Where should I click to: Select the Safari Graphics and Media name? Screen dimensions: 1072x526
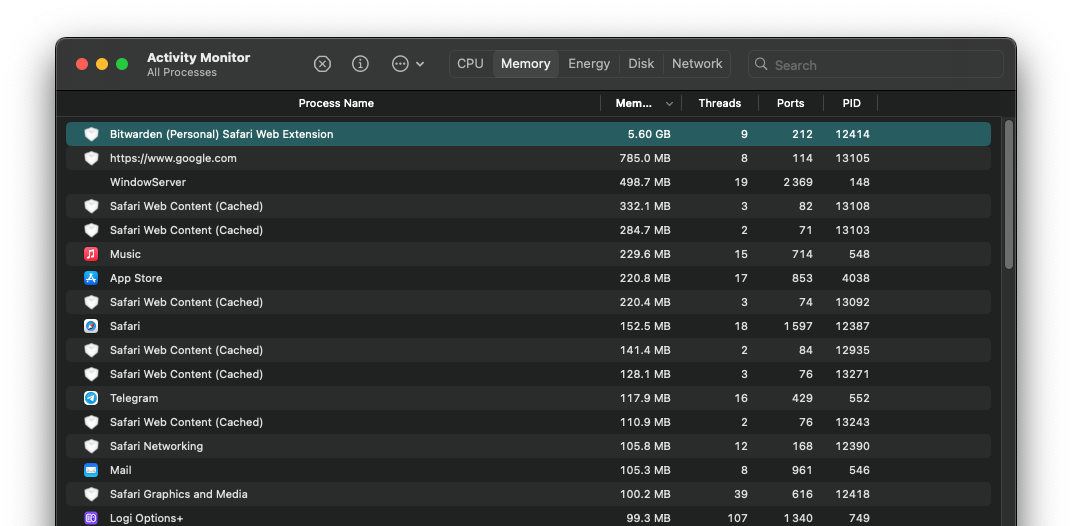coord(178,494)
